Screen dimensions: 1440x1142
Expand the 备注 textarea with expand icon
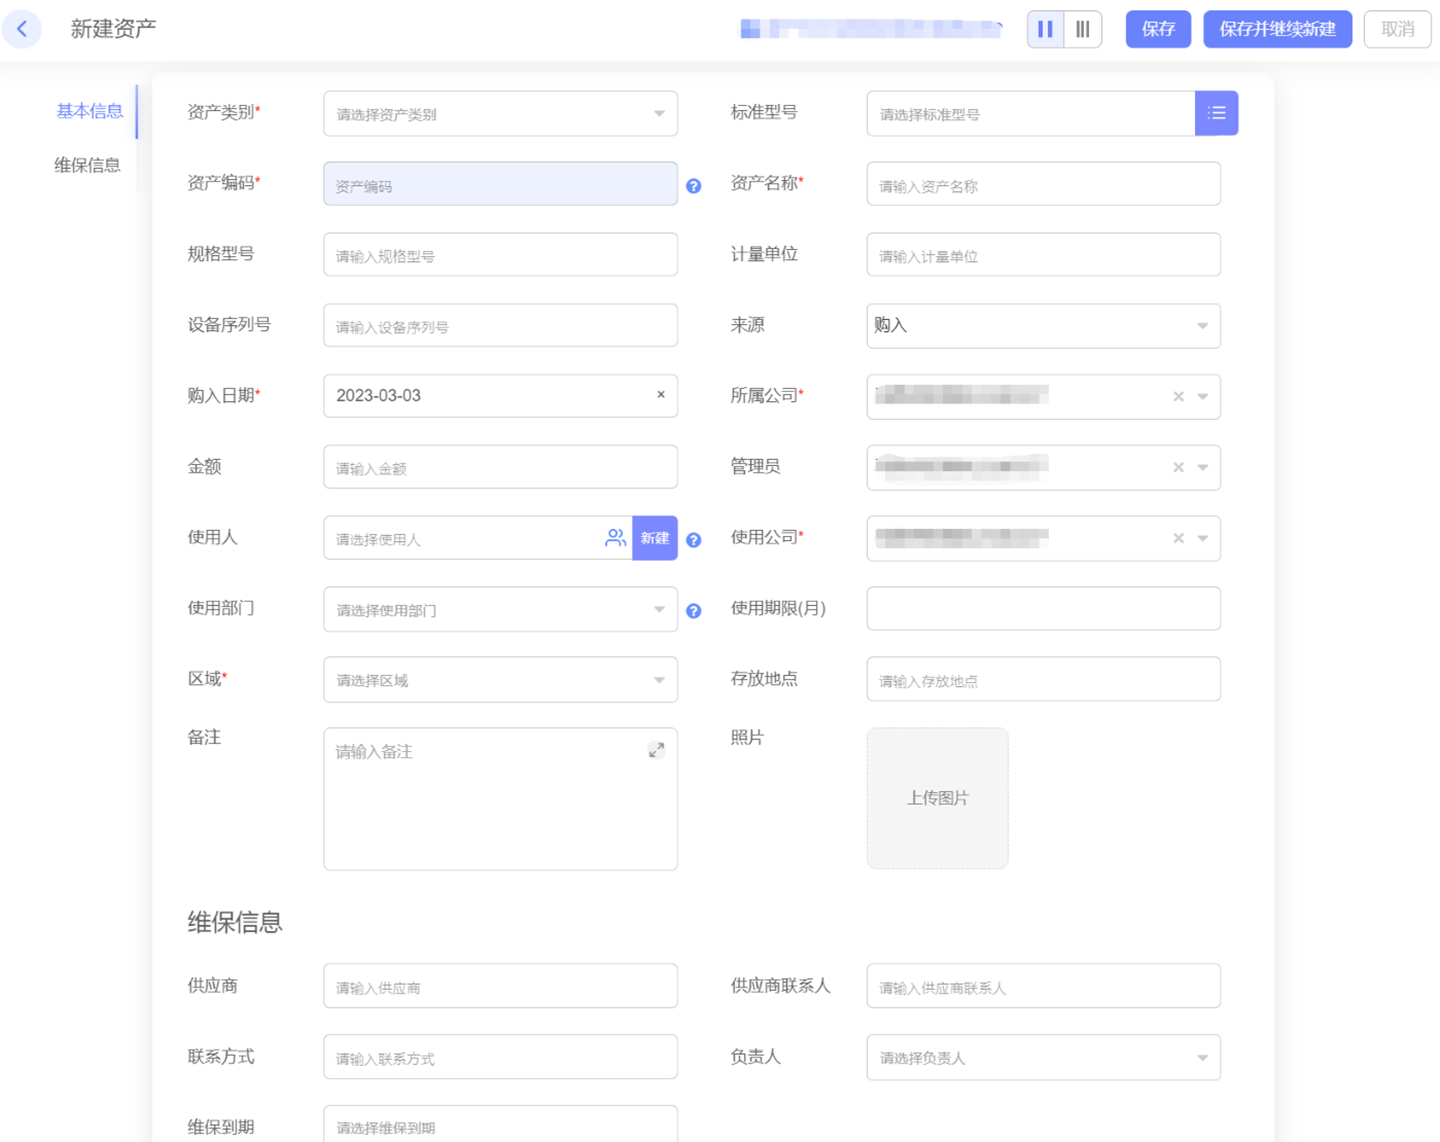(x=656, y=750)
